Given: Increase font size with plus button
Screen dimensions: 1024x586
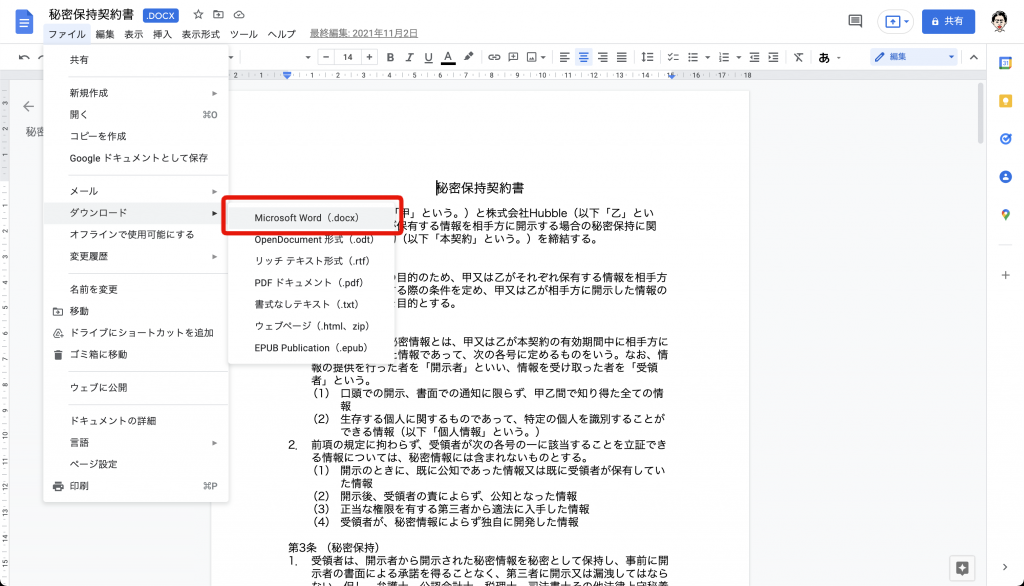Looking at the screenshot, I should 369,57.
